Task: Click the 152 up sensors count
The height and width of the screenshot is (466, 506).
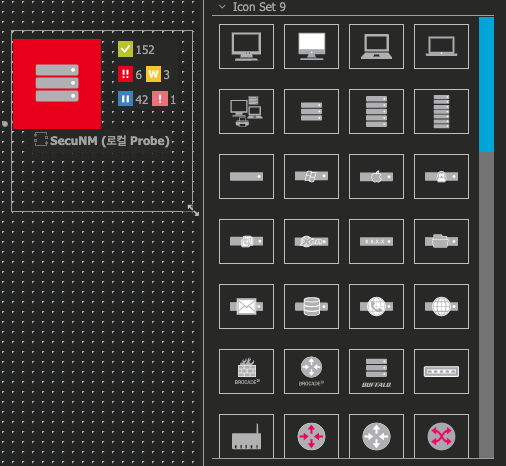Action: click(x=145, y=50)
